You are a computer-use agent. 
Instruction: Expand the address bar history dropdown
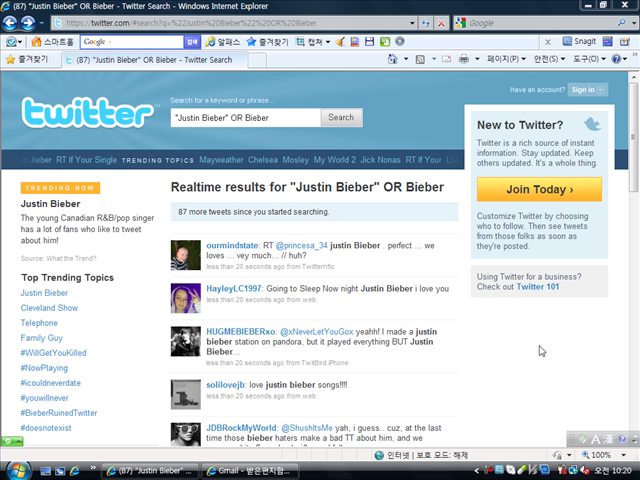click(x=412, y=23)
